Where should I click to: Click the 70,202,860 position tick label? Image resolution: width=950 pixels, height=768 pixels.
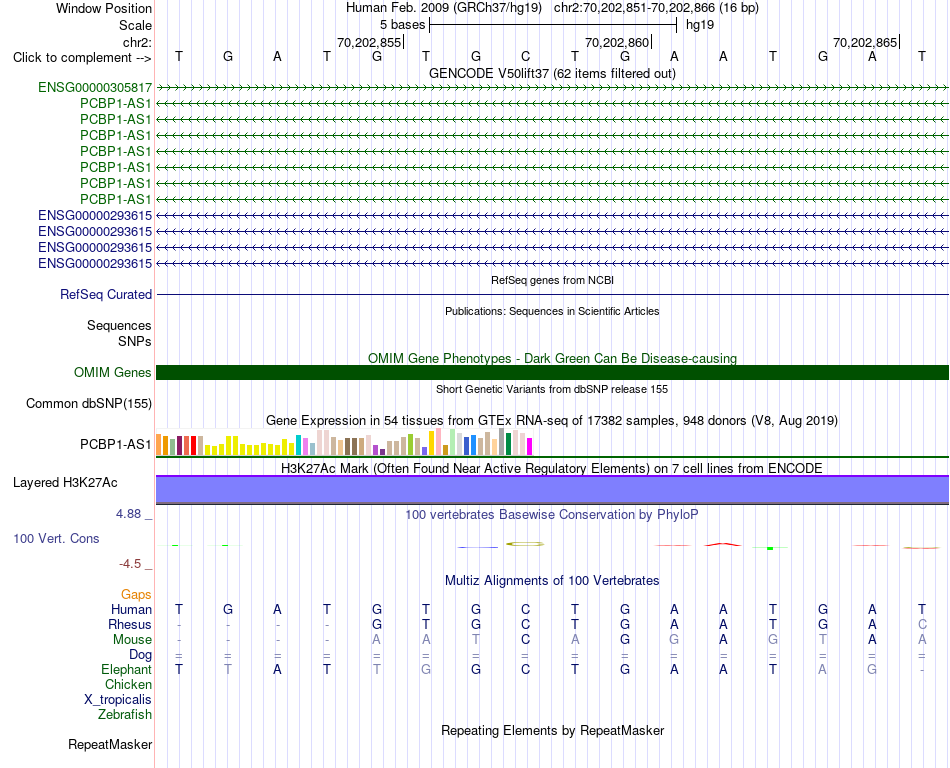pyautogui.click(x=617, y=42)
